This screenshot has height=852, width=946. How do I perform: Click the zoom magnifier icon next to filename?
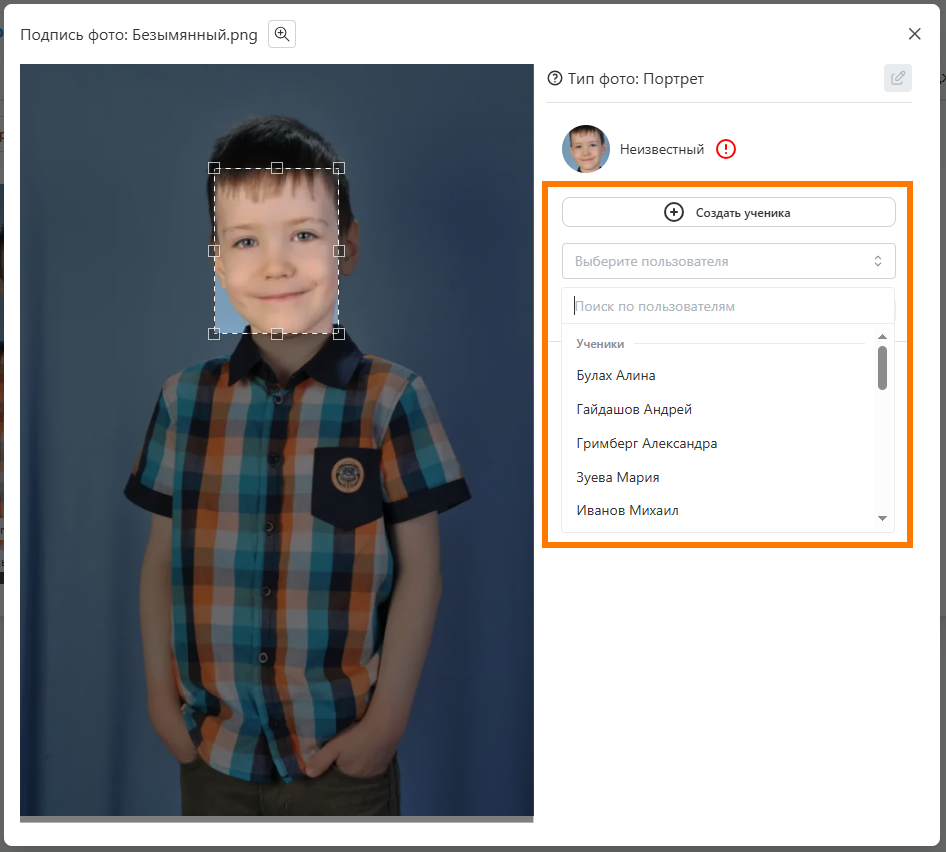[282, 34]
